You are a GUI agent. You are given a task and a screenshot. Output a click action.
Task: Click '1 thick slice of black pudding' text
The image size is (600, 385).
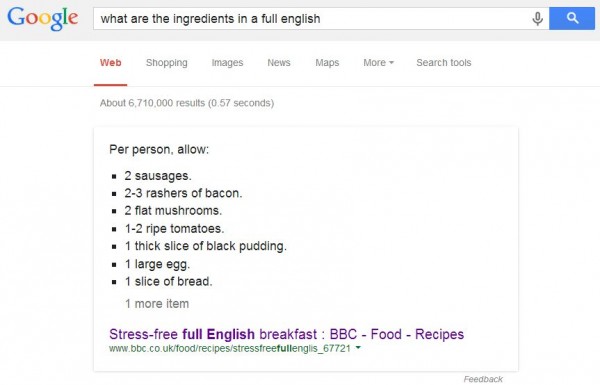point(205,246)
